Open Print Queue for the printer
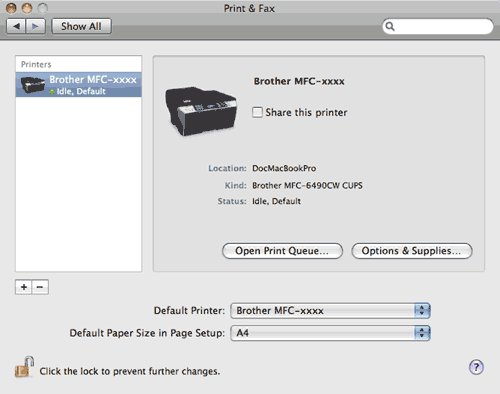Viewport: 500px width, 394px height. click(x=282, y=251)
